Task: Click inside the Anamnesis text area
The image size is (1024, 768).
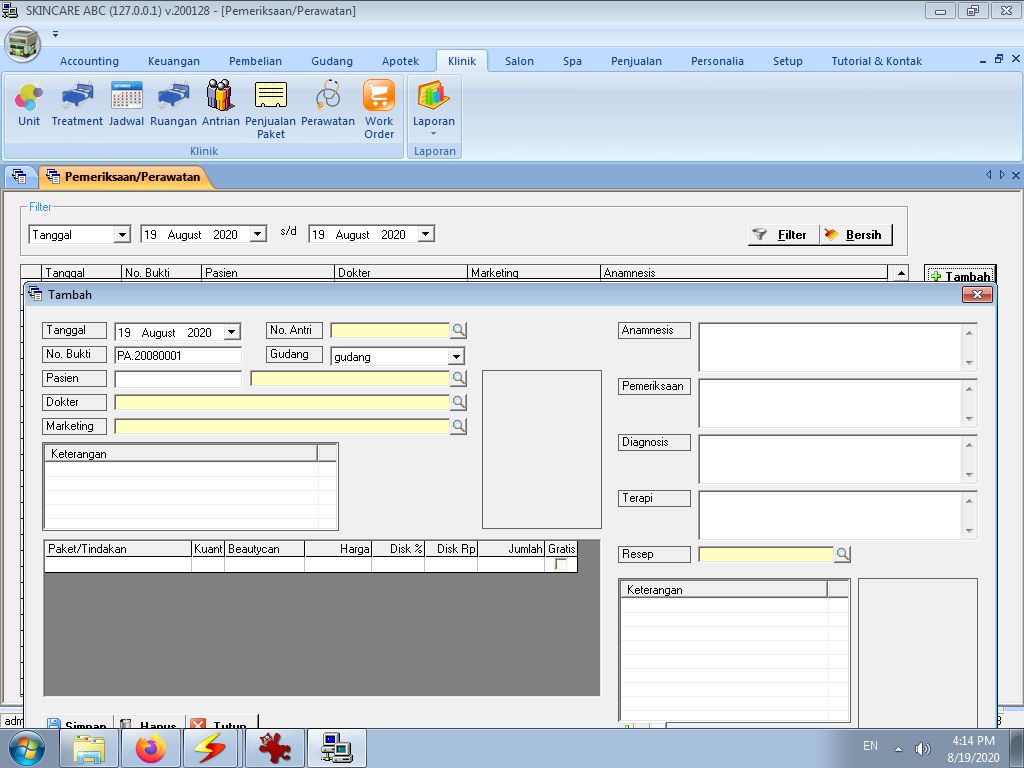Action: tap(830, 347)
